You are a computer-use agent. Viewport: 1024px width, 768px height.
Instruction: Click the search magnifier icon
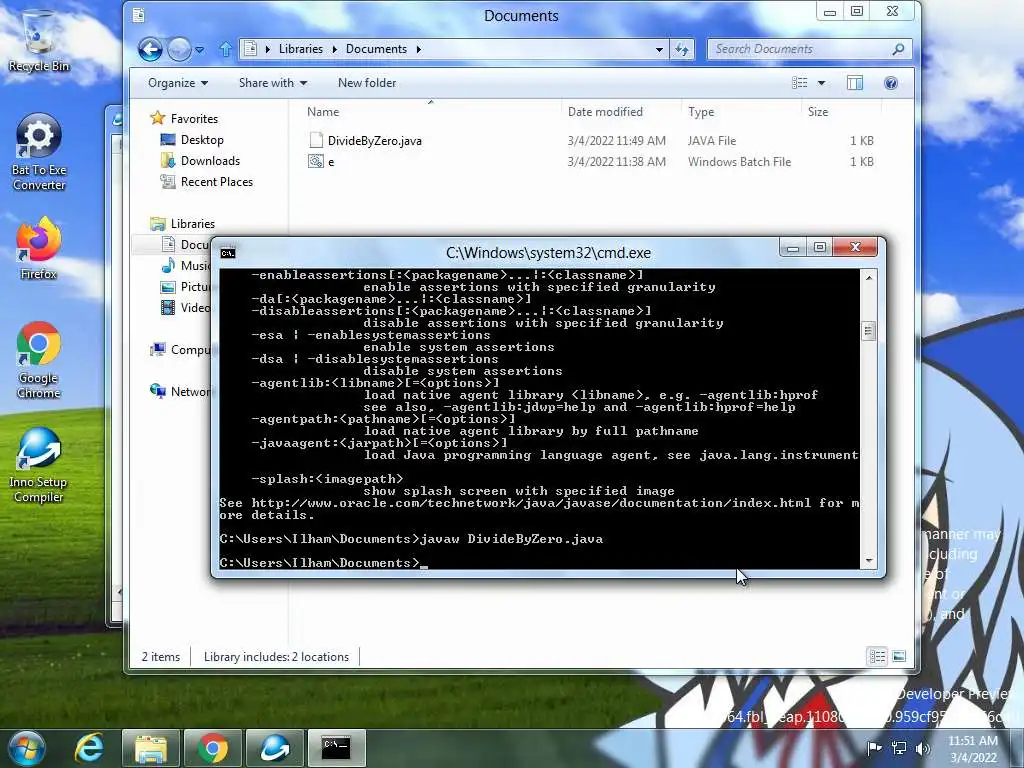(899, 49)
